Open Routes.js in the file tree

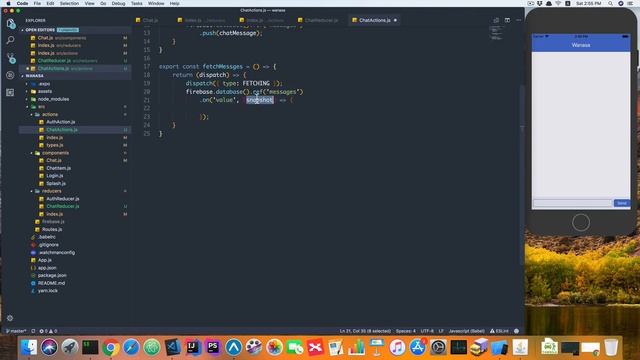tap(52, 229)
